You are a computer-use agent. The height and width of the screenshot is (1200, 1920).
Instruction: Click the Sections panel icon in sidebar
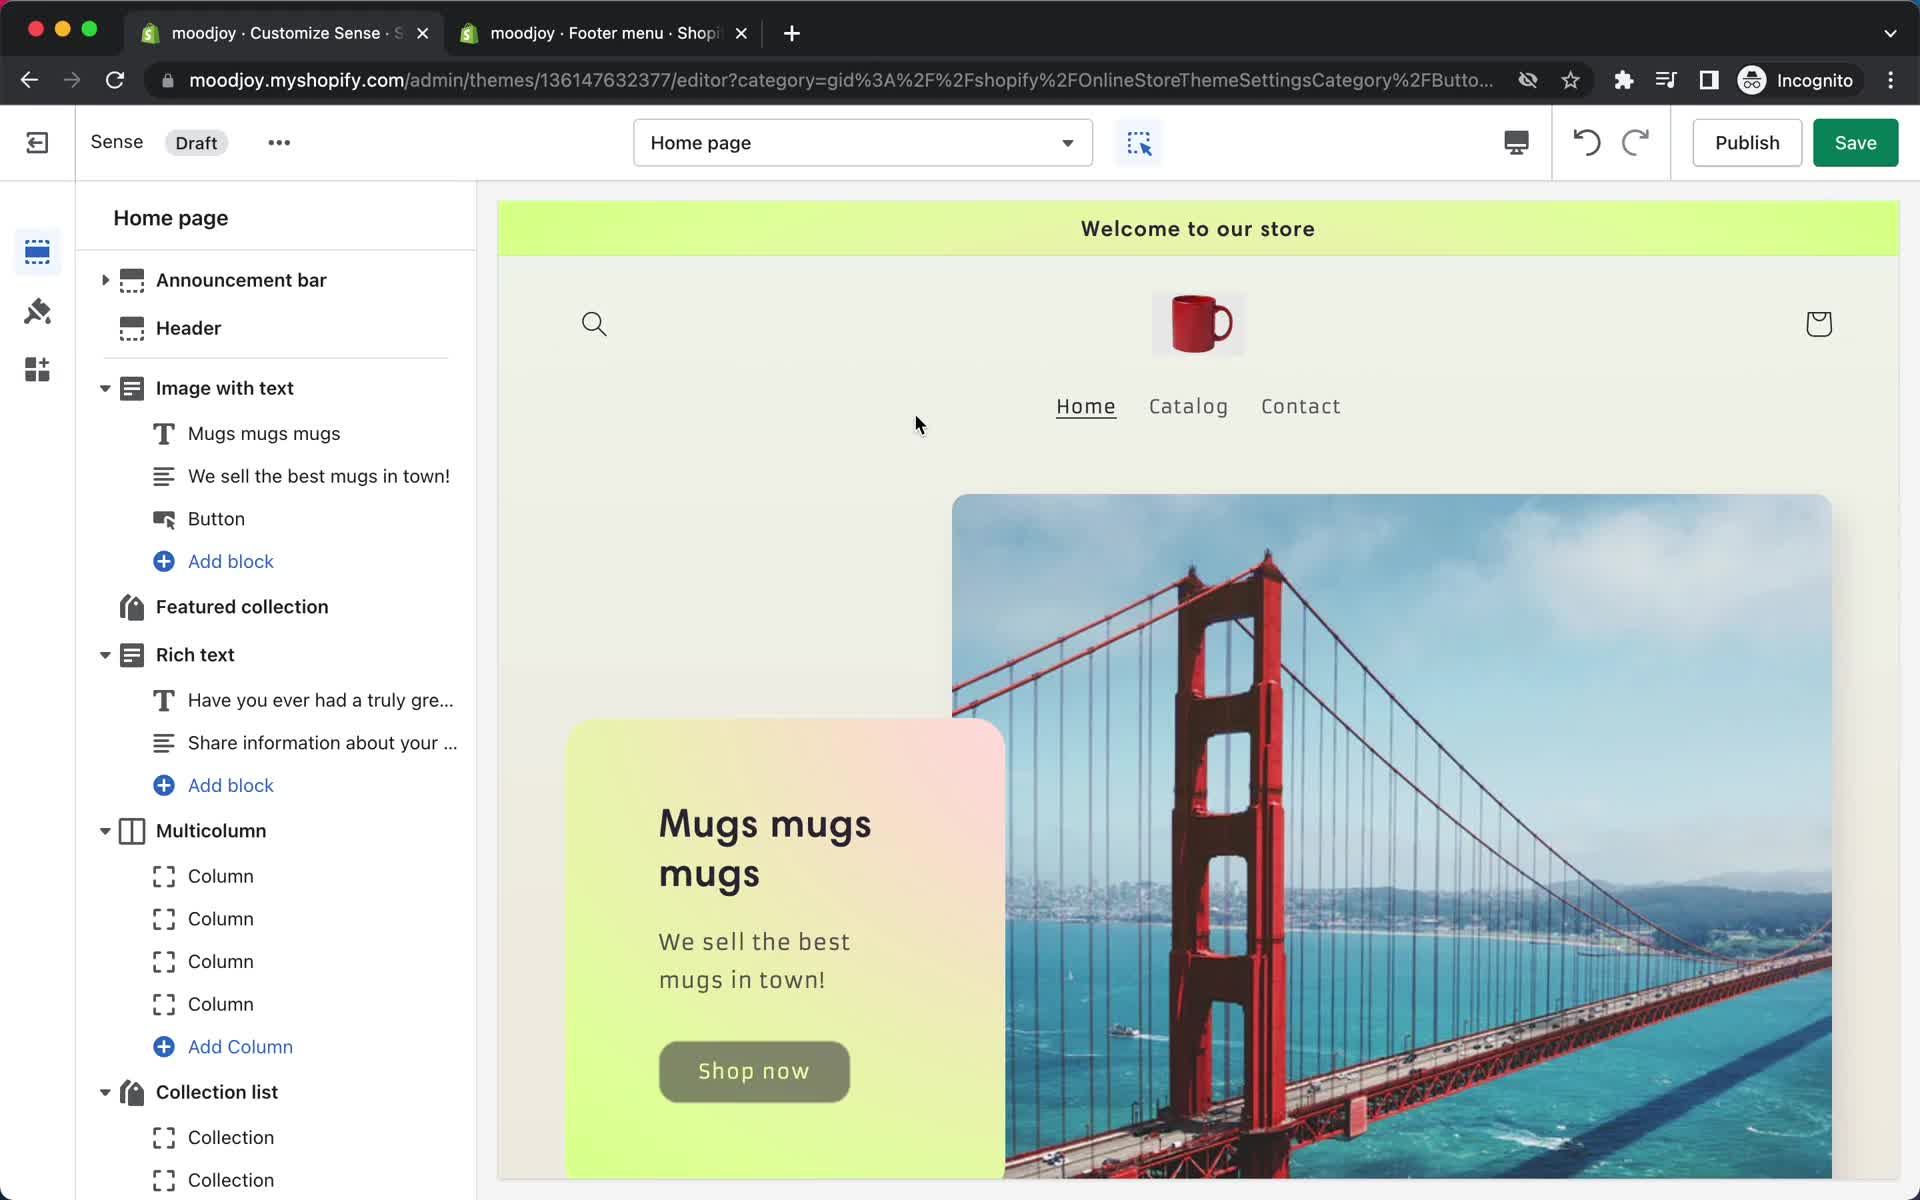click(x=37, y=252)
